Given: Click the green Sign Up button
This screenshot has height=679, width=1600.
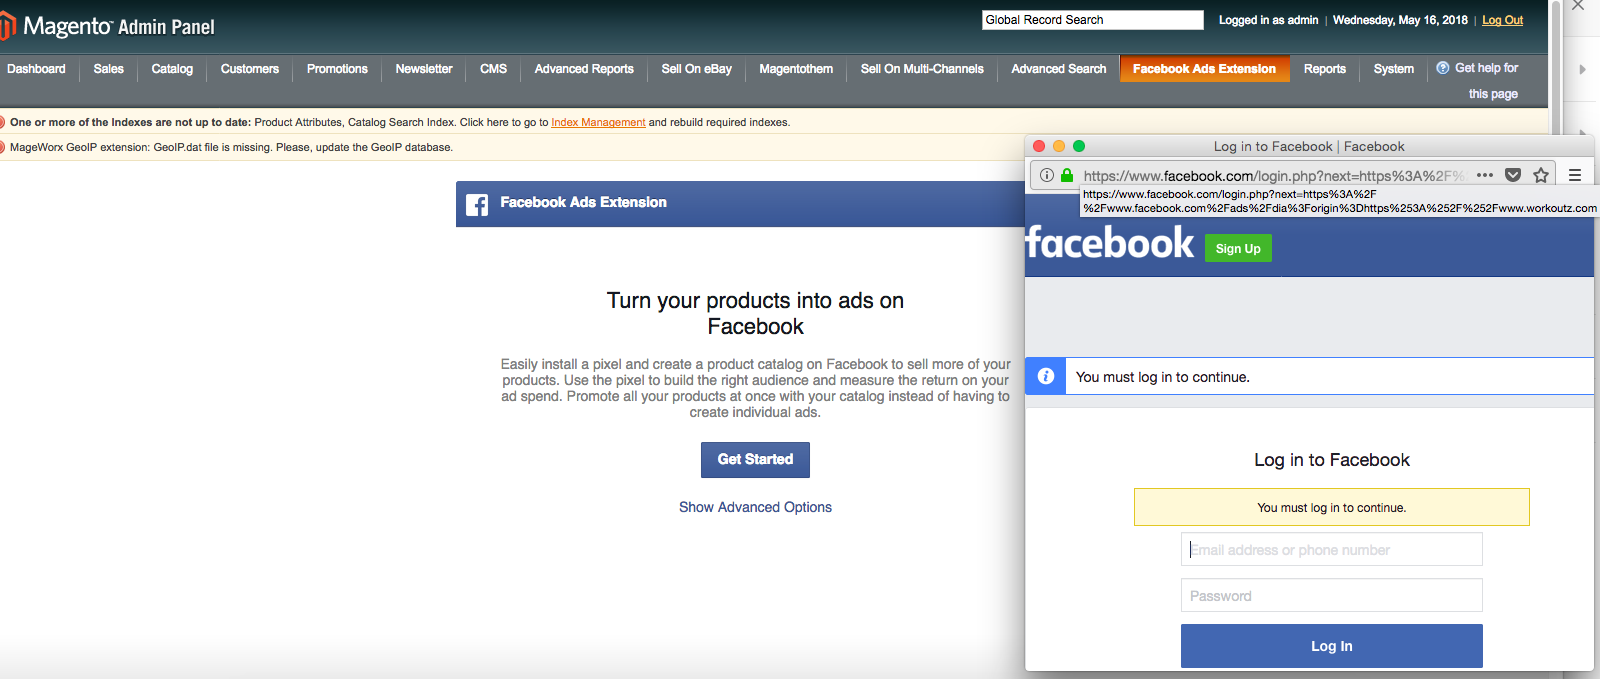Looking at the screenshot, I should point(1238,248).
